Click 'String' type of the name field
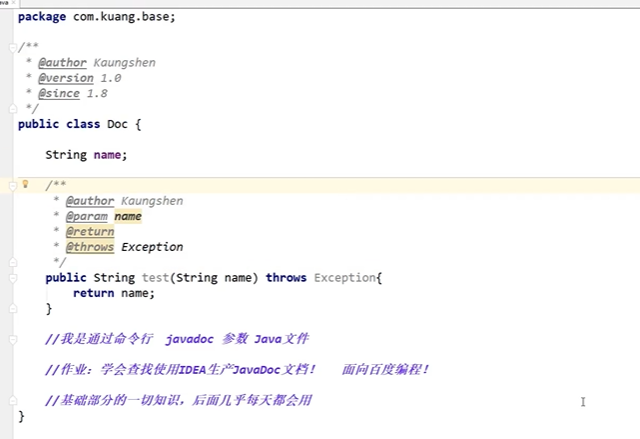640x439 pixels. pyautogui.click(x=66, y=155)
